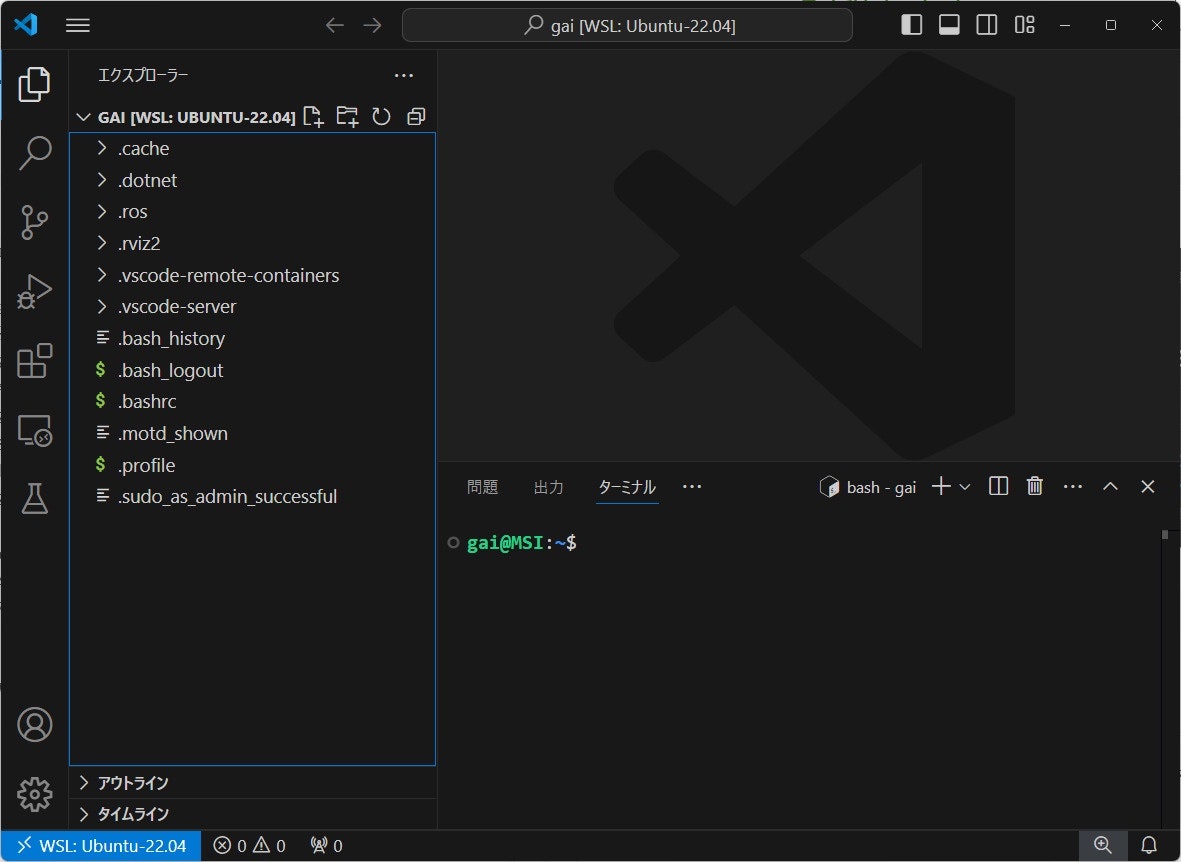Open the Testing flask view
1181x862 pixels.
pos(34,499)
